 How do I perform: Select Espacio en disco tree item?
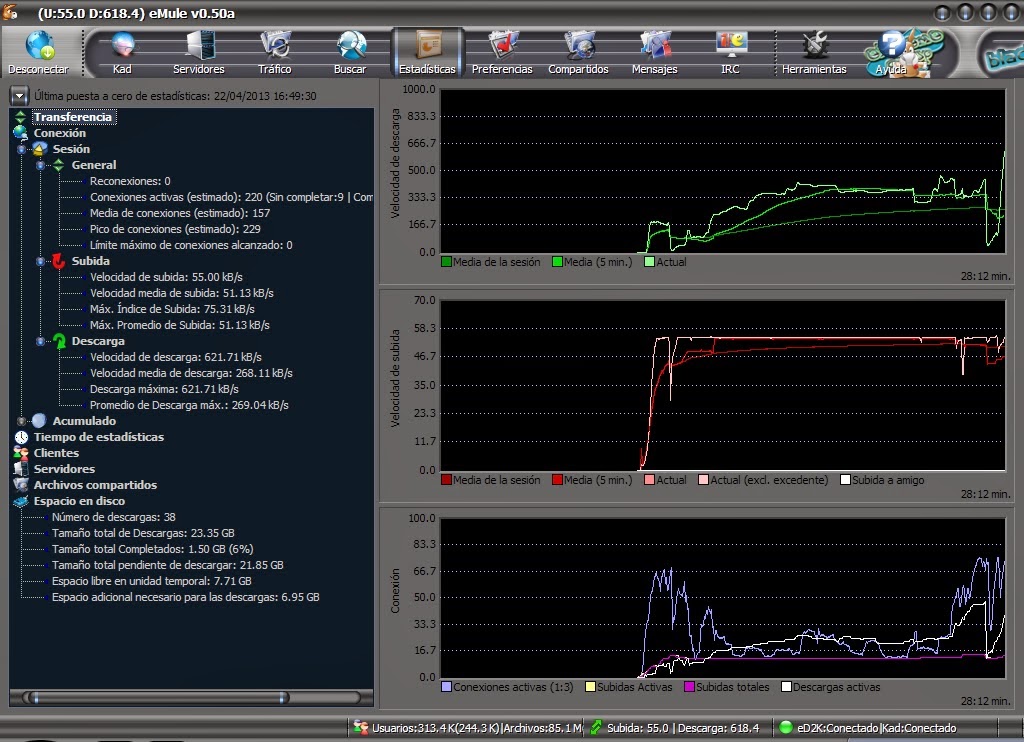click(79, 501)
